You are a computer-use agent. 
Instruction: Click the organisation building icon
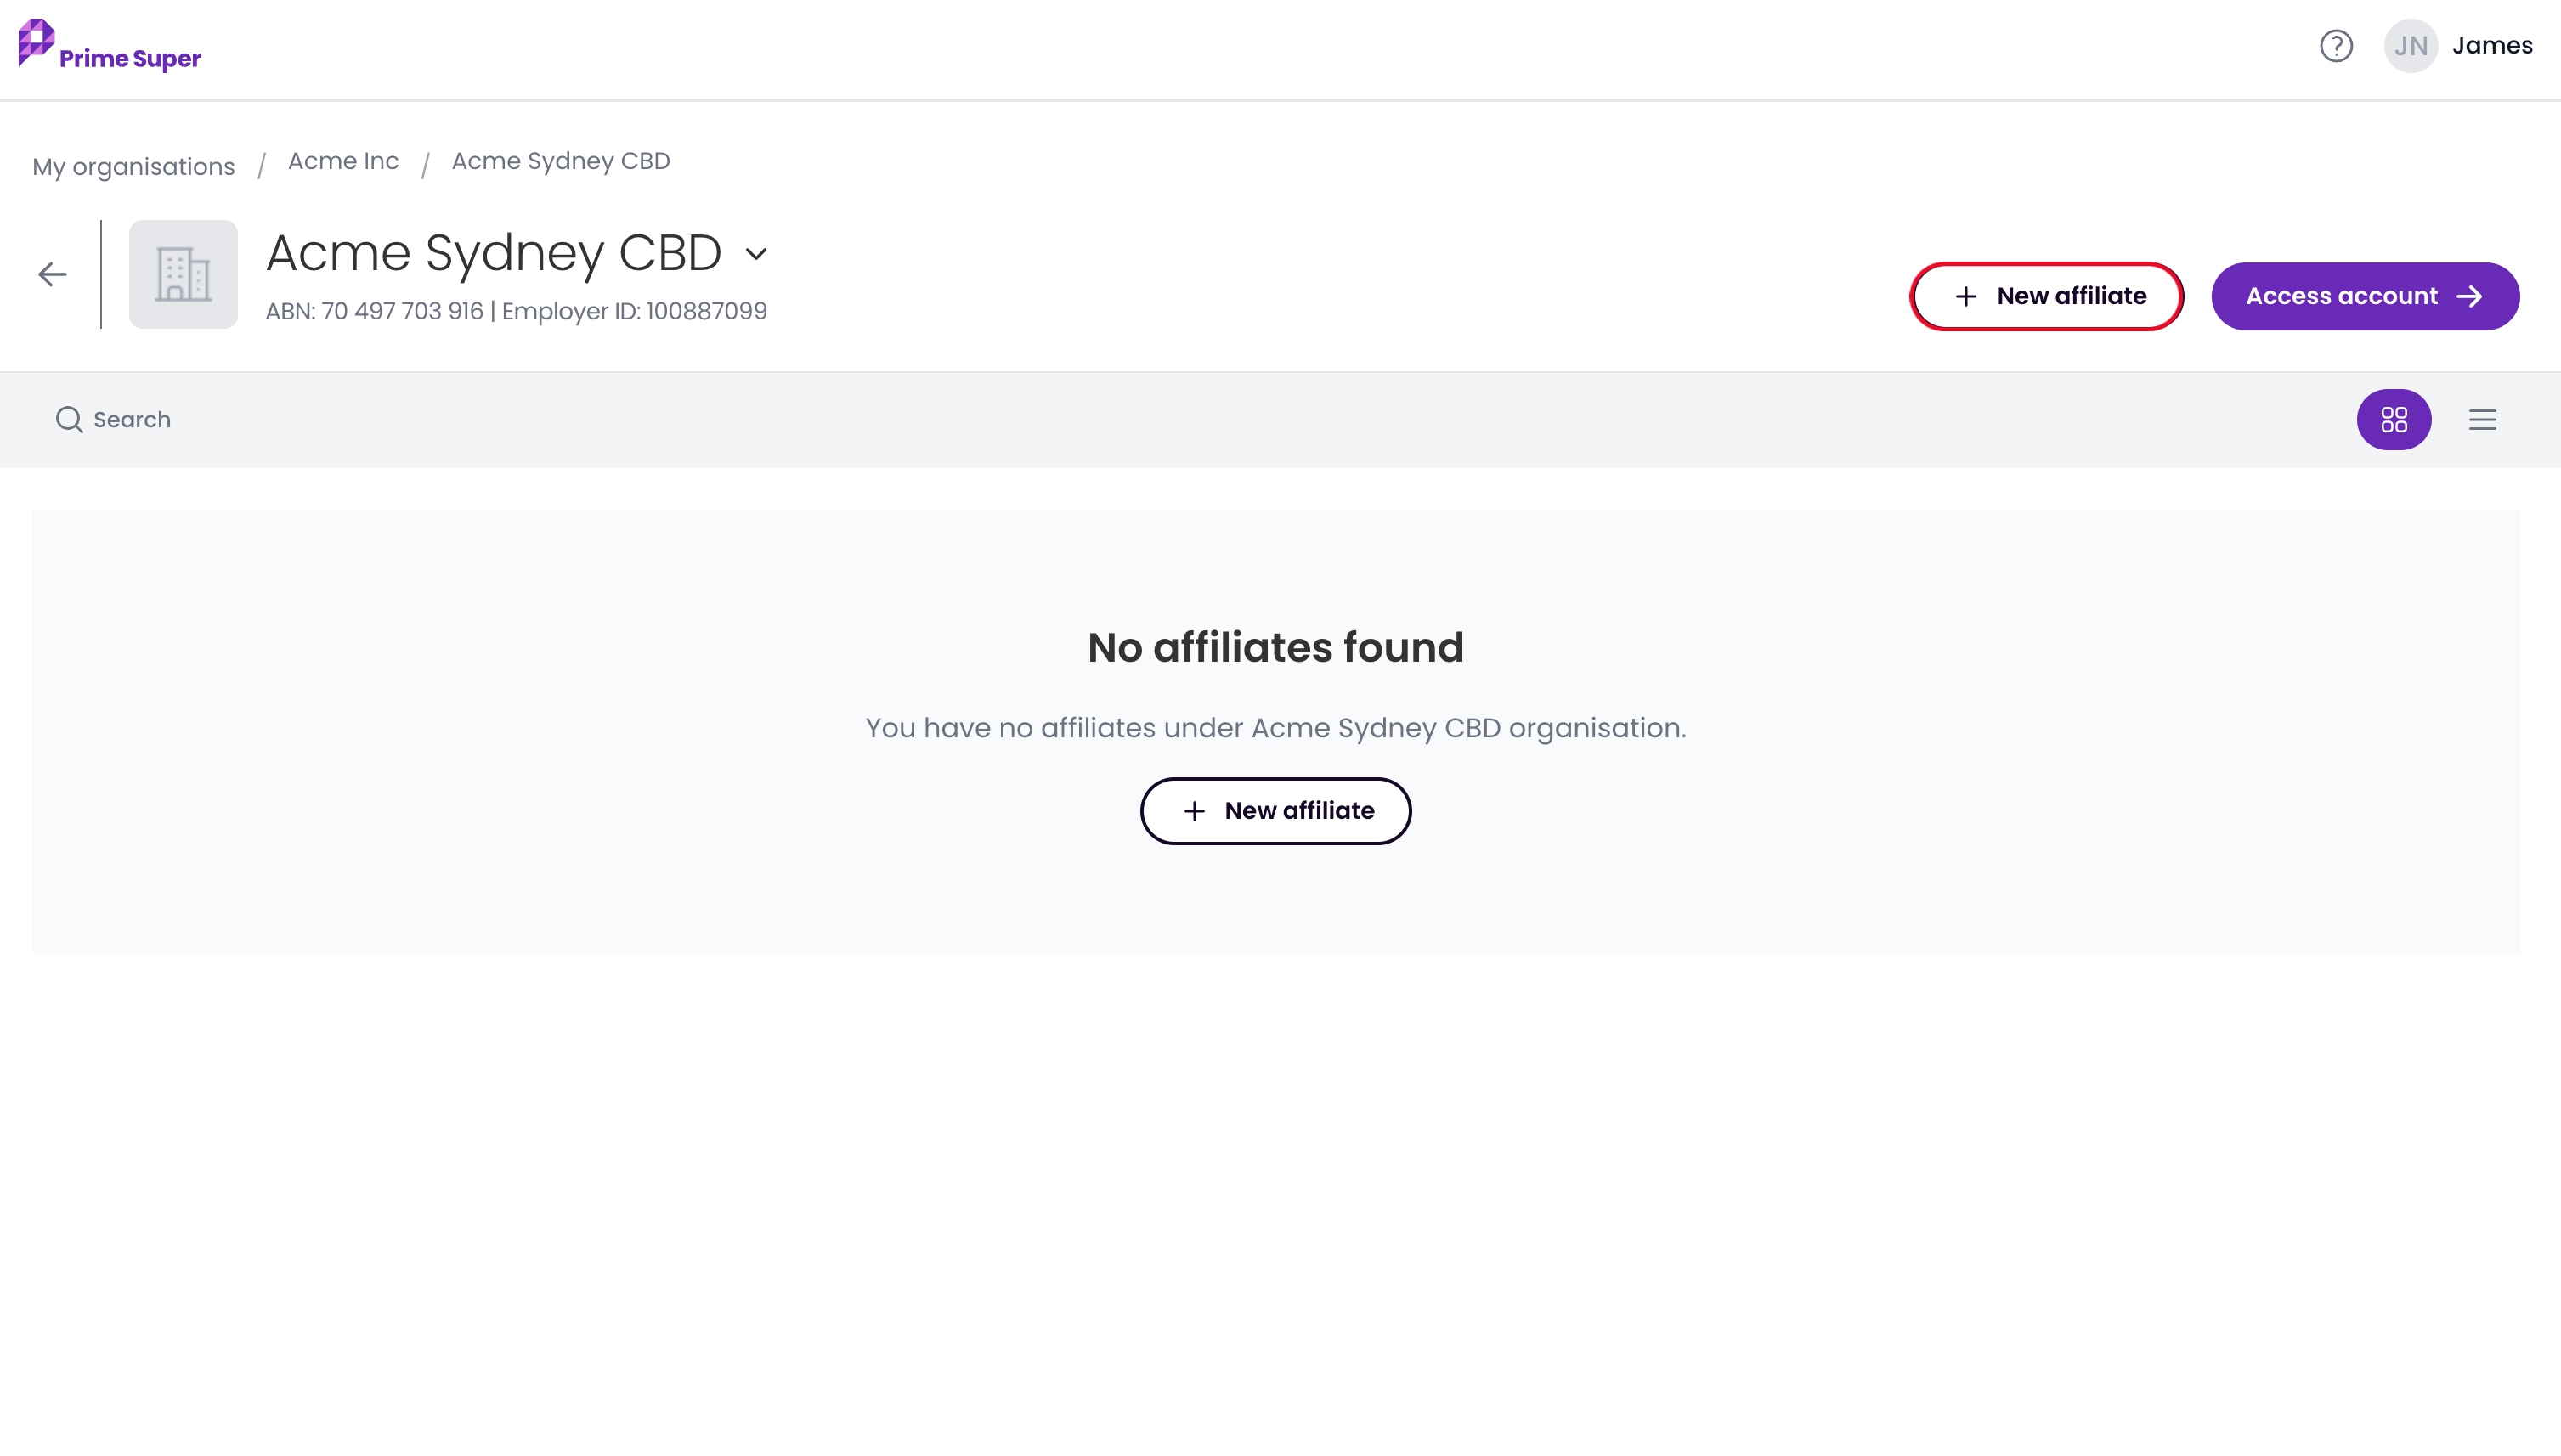point(183,274)
